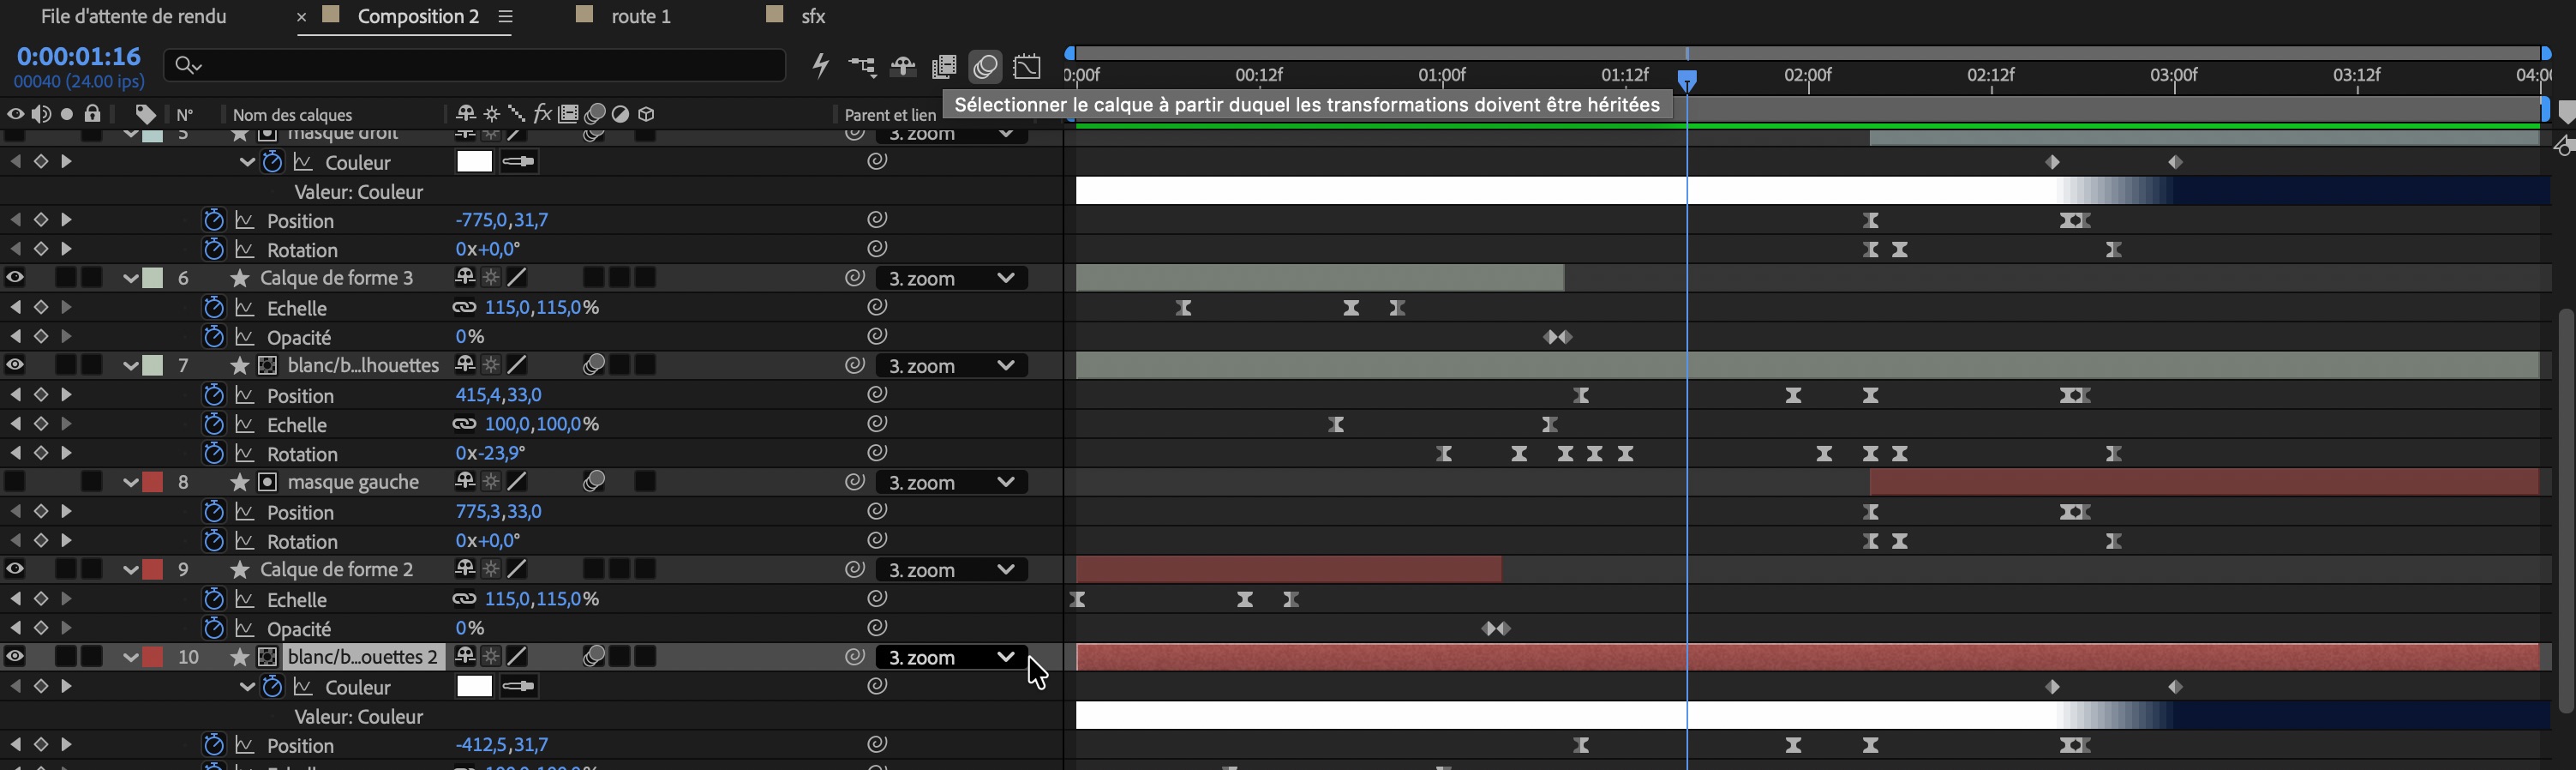This screenshot has height=770, width=2576.
Task: Toggle stopwatch on Calque de forme 3 Echelle
Action: (213, 308)
